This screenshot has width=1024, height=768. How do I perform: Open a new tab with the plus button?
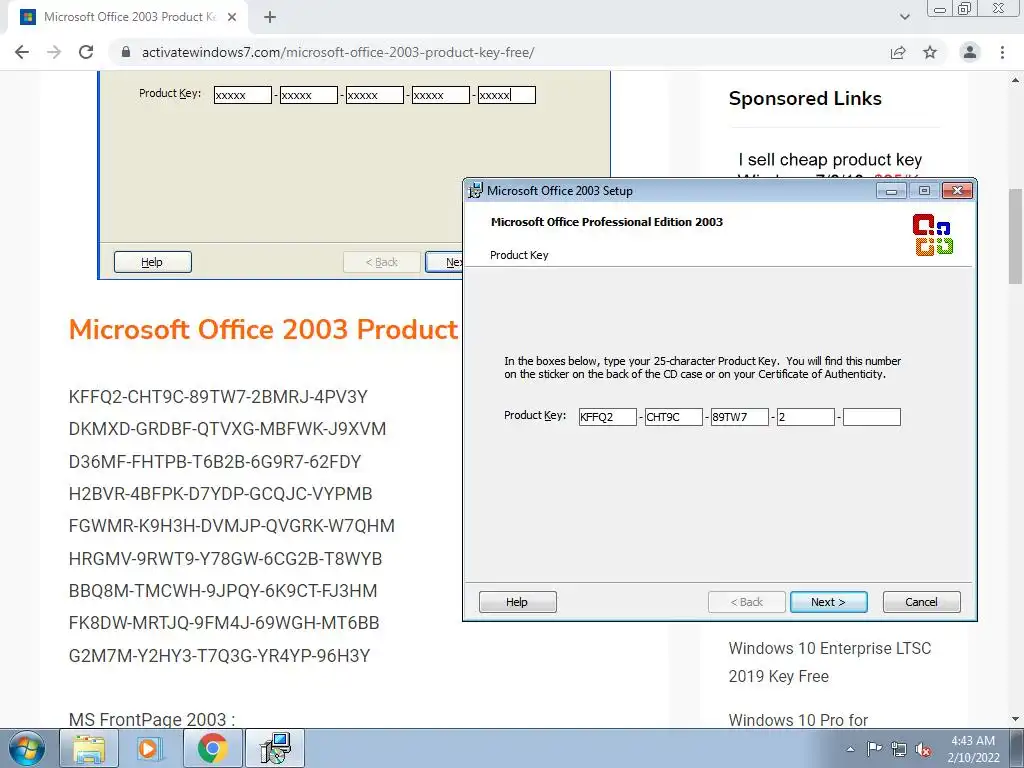coord(270,17)
